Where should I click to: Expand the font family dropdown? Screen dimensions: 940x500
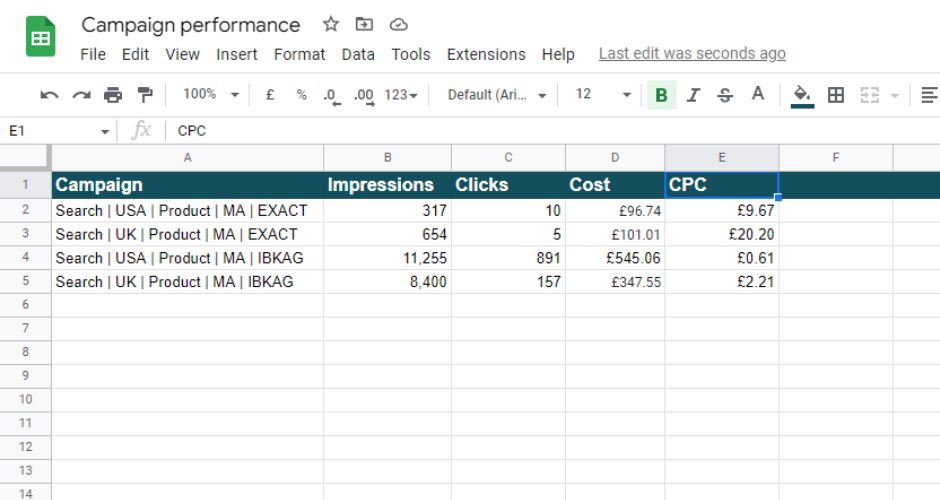(498, 95)
